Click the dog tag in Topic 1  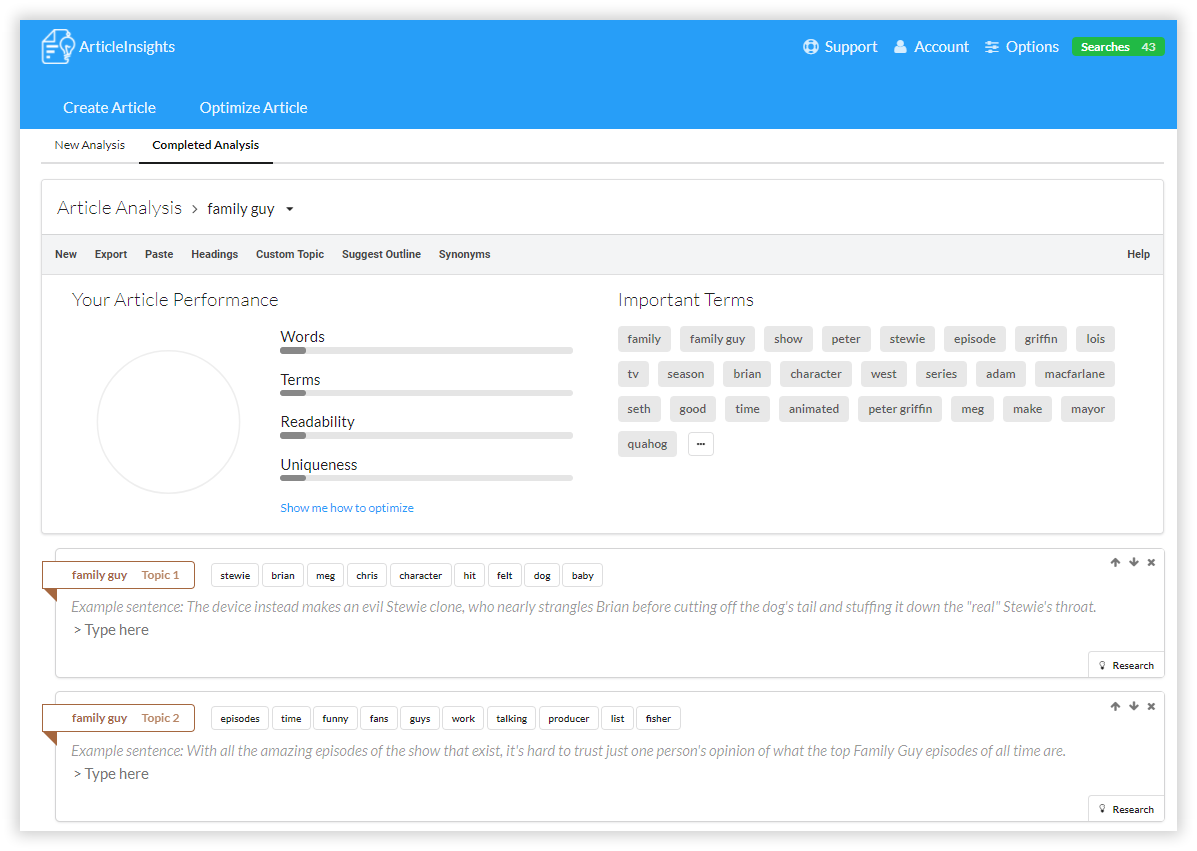pos(542,575)
